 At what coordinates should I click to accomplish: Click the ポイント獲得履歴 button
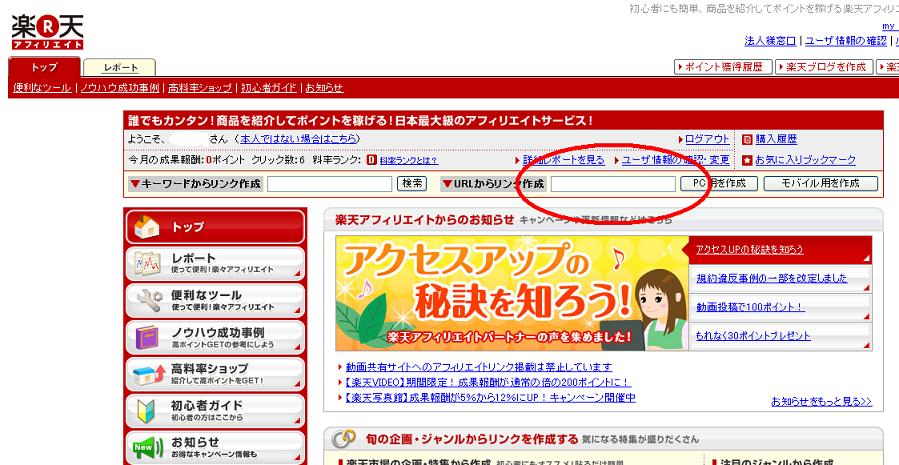tap(722, 67)
